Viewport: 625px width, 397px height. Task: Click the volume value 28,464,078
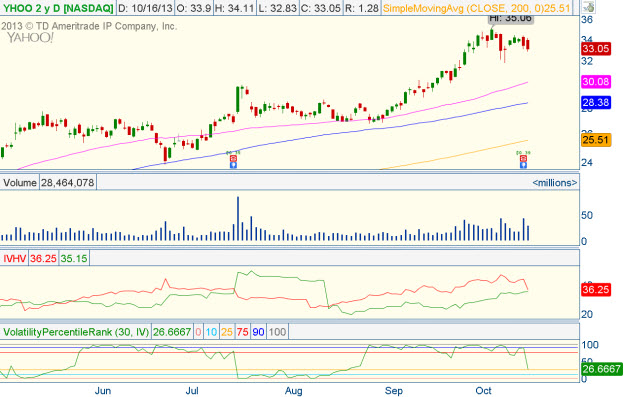click(68, 183)
